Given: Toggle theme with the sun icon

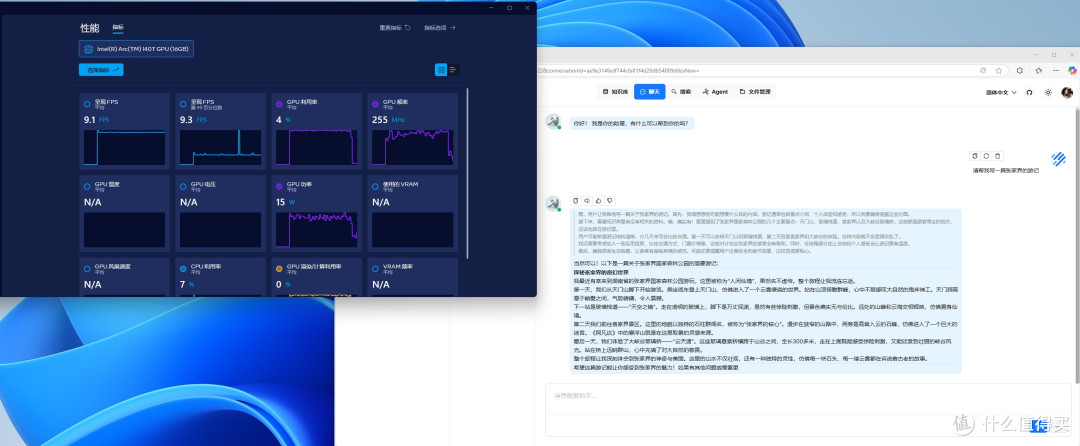Looking at the screenshot, I should pyautogui.click(x=1048, y=92).
